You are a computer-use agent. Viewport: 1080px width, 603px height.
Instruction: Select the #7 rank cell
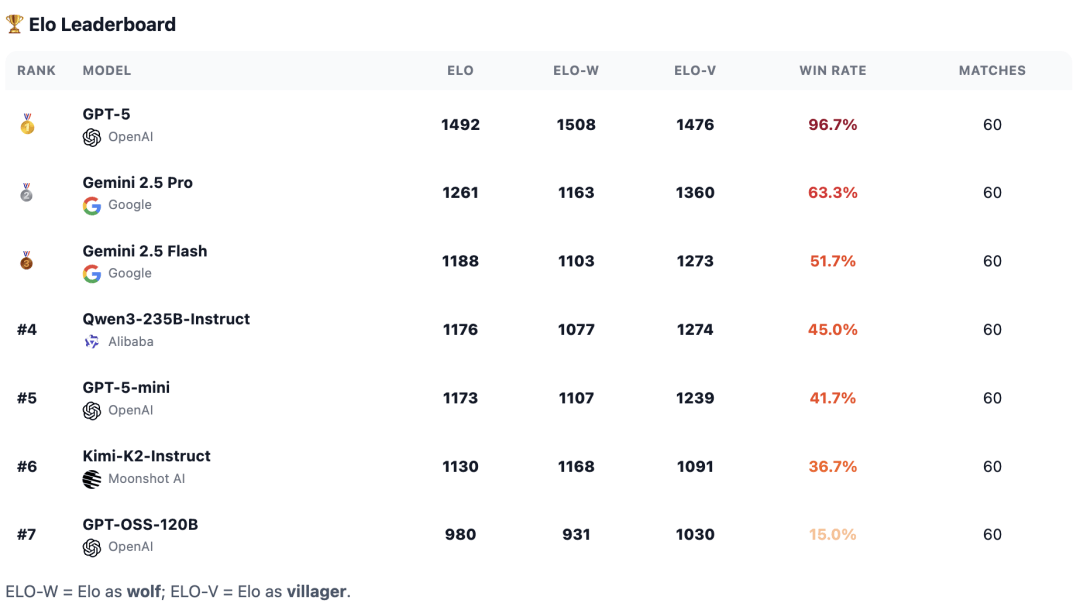point(27,535)
